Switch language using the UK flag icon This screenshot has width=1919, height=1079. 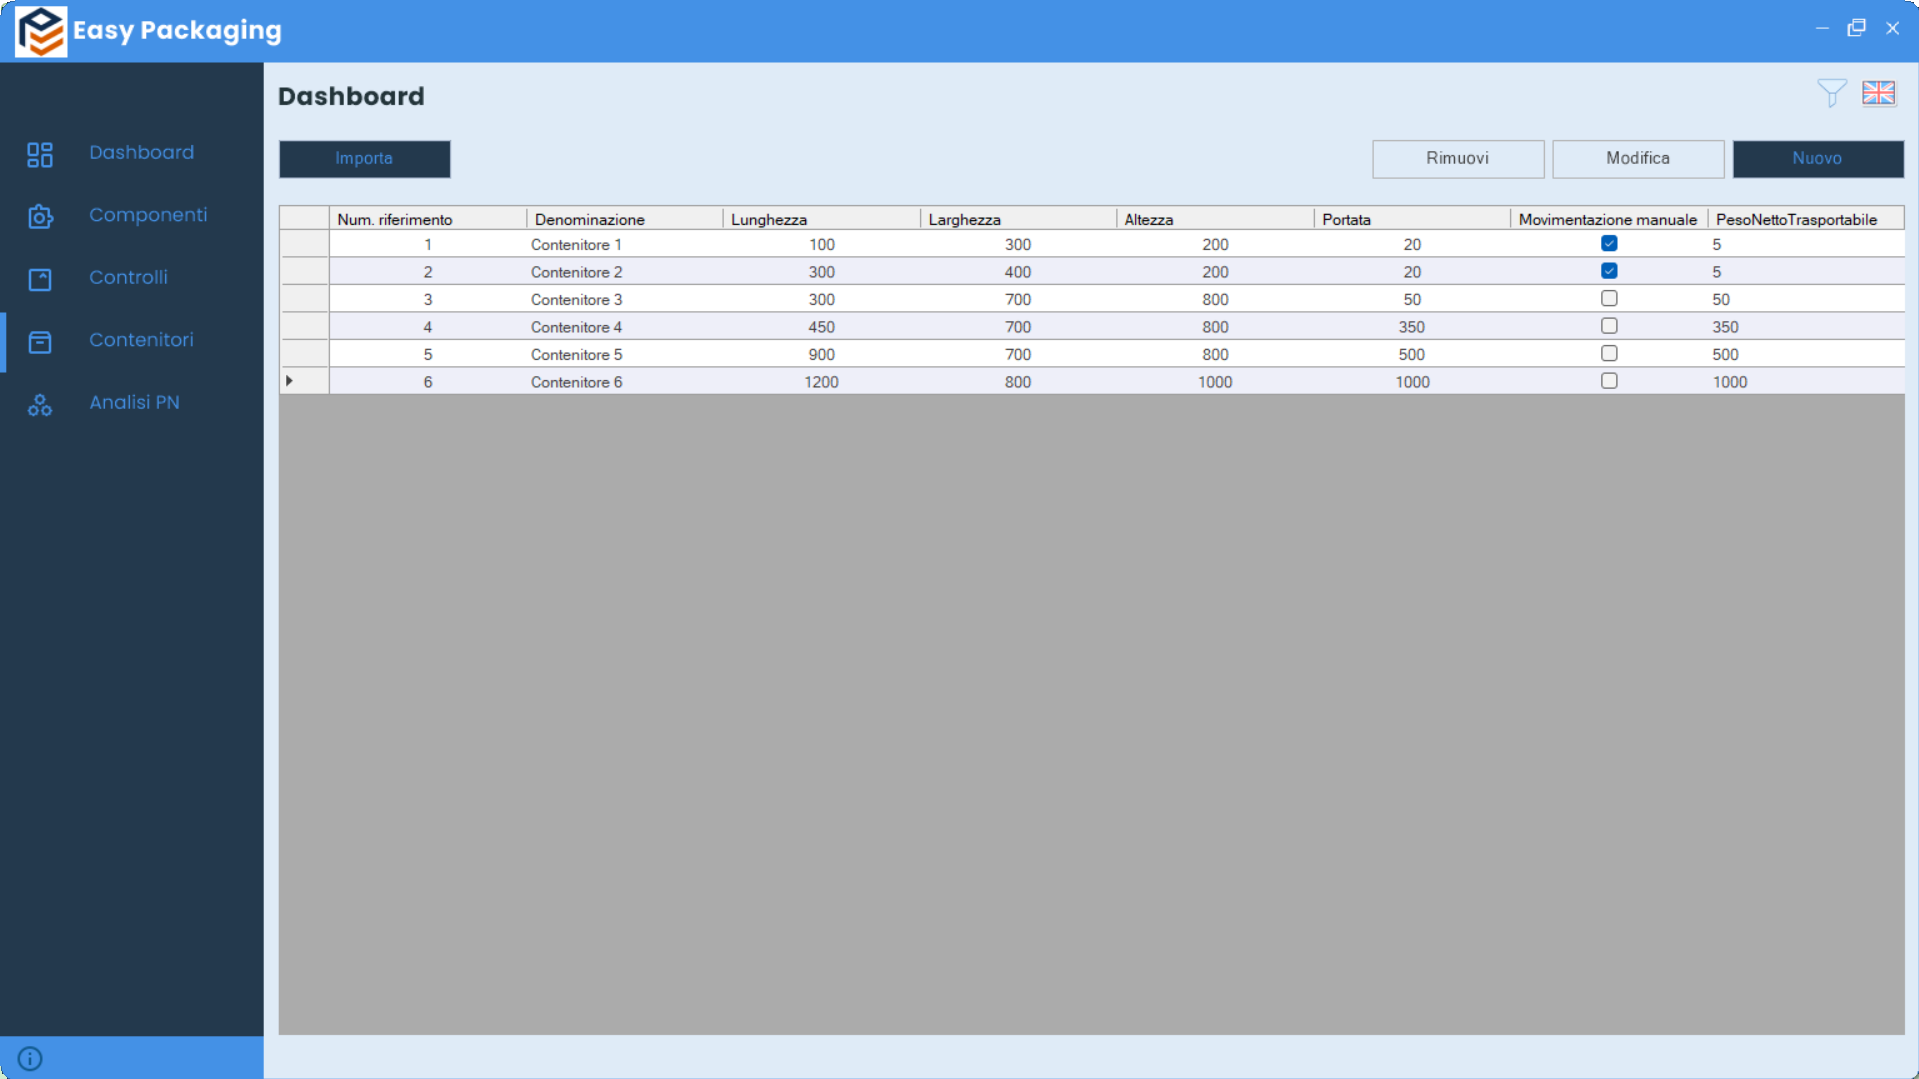[1878, 93]
